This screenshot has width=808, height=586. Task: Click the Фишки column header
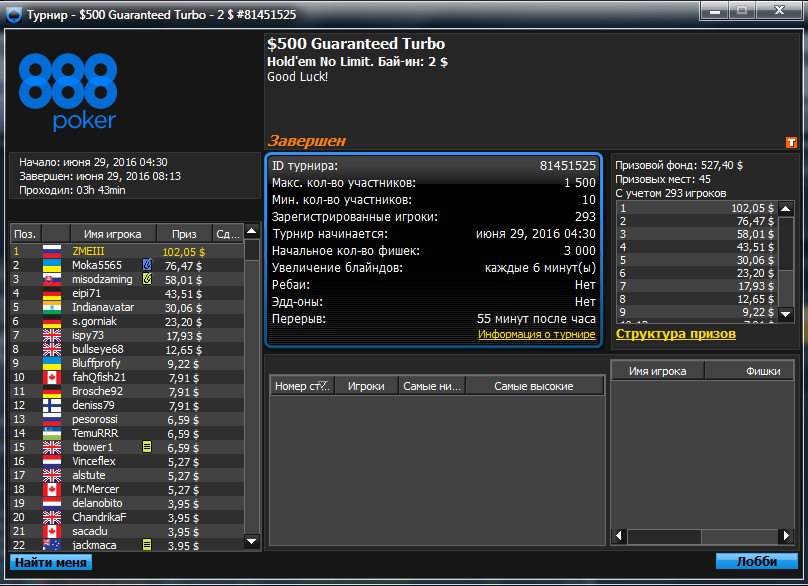tap(750, 371)
